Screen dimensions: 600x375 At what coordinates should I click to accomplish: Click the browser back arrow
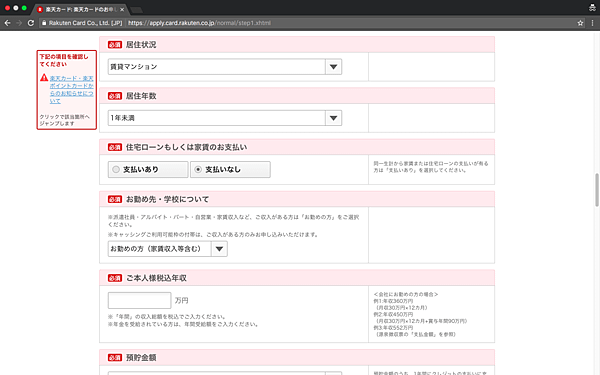(x=8, y=23)
